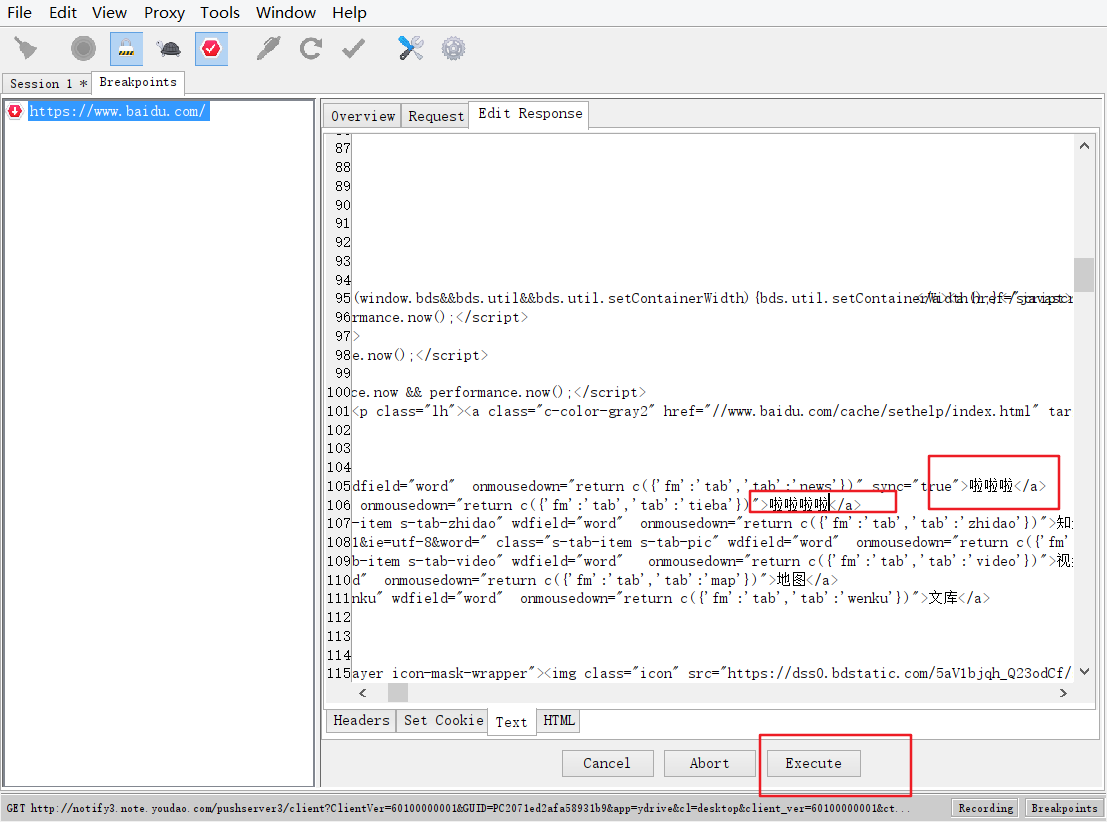Click the Abort button
This screenshot has height=822, width=1107.
pos(710,763)
